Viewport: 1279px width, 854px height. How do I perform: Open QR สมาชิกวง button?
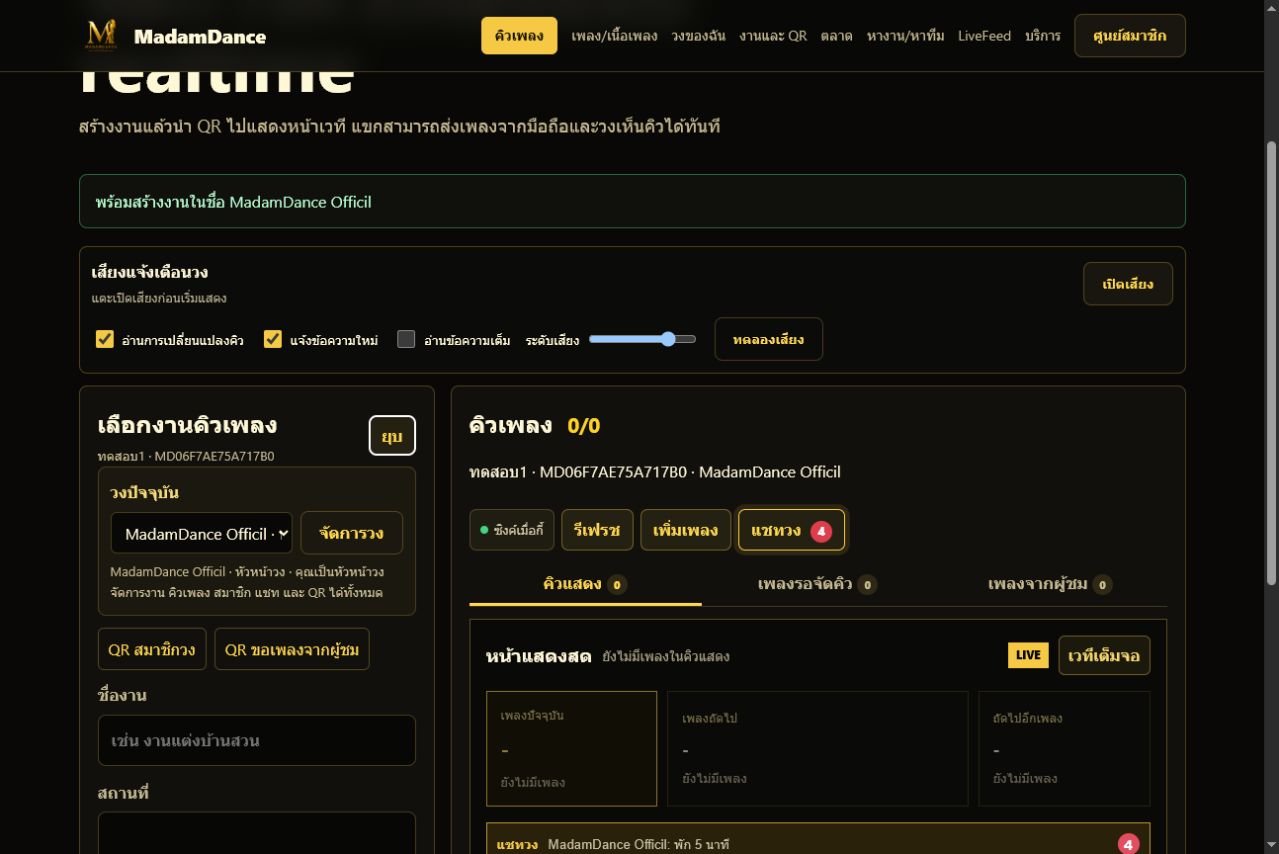tap(152, 649)
